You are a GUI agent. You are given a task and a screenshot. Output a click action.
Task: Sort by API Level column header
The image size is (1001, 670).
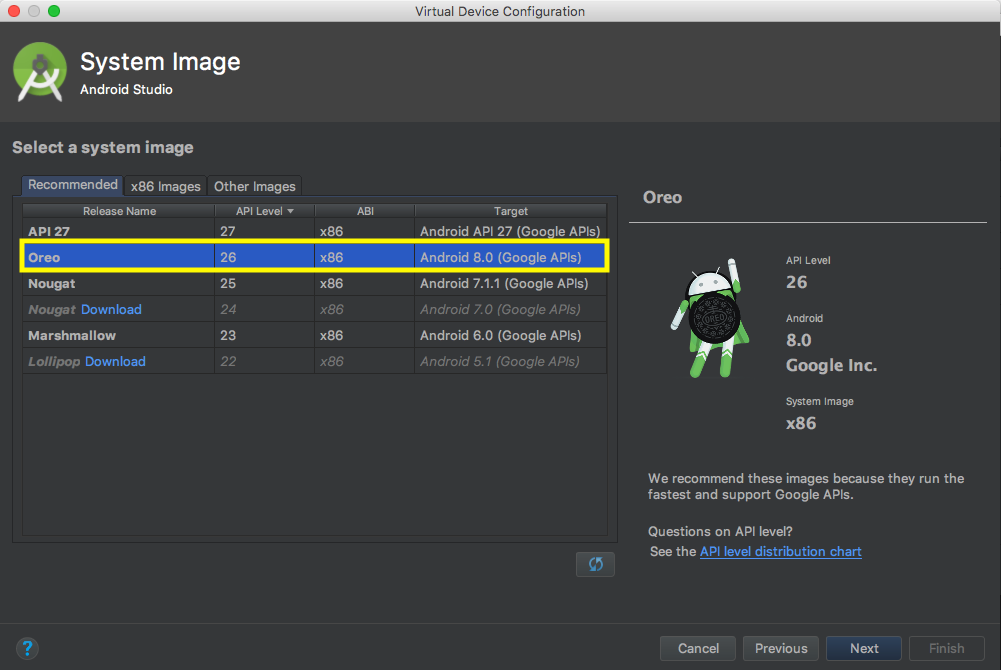pyautogui.click(x=264, y=211)
